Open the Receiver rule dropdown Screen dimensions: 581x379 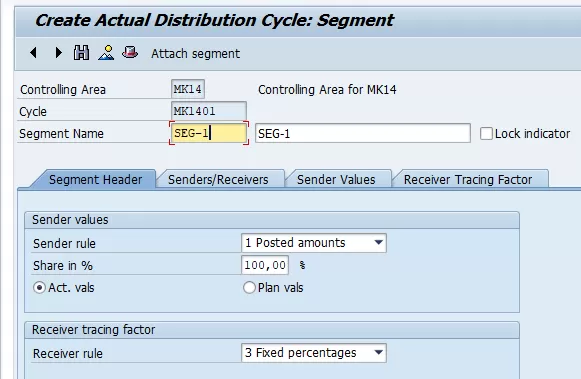[313, 353]
